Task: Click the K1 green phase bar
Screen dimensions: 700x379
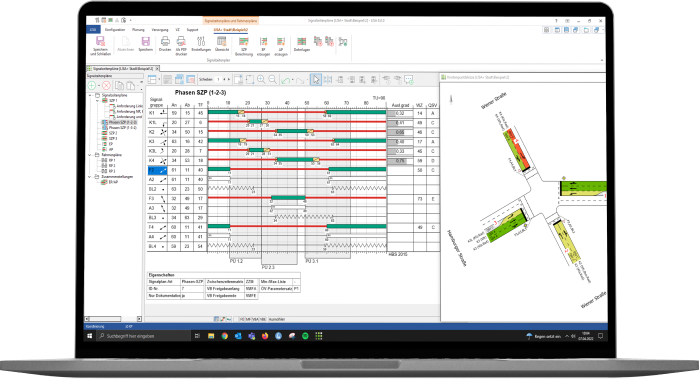Action: pyautogui.click(x=224, y=112)
